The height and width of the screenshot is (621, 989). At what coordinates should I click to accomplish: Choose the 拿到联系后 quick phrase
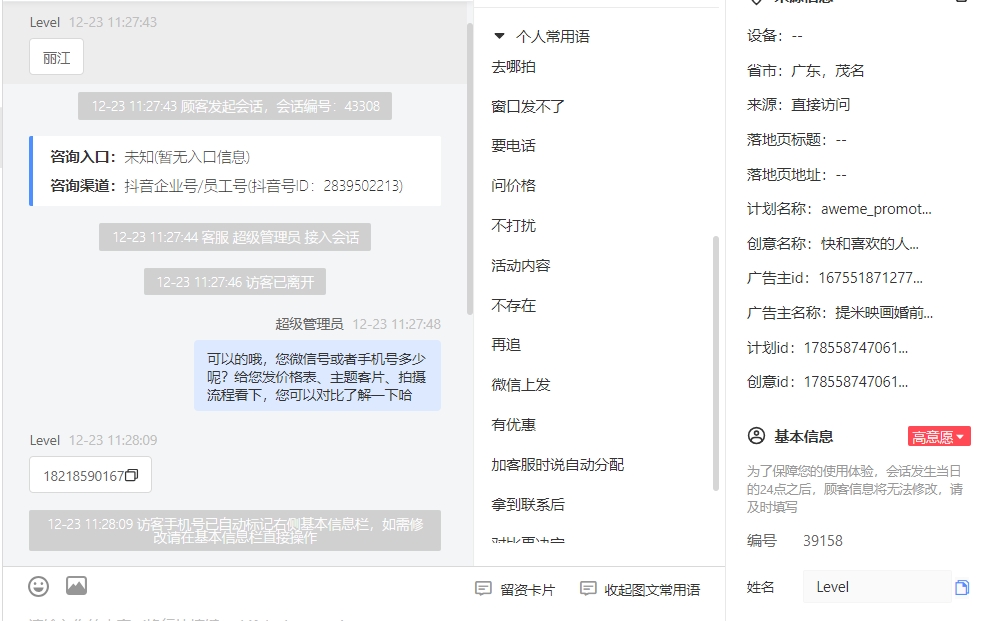pos(528,504)
